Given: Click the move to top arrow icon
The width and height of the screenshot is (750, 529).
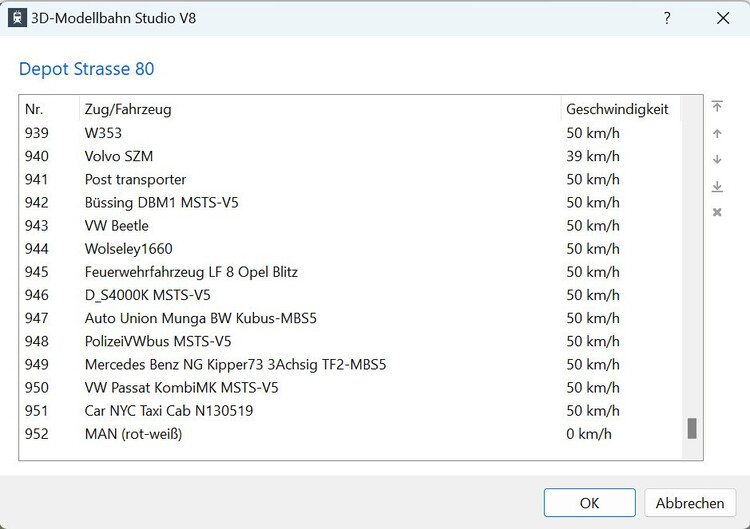Looking at the screenshot, I should (x=717, y=107).
